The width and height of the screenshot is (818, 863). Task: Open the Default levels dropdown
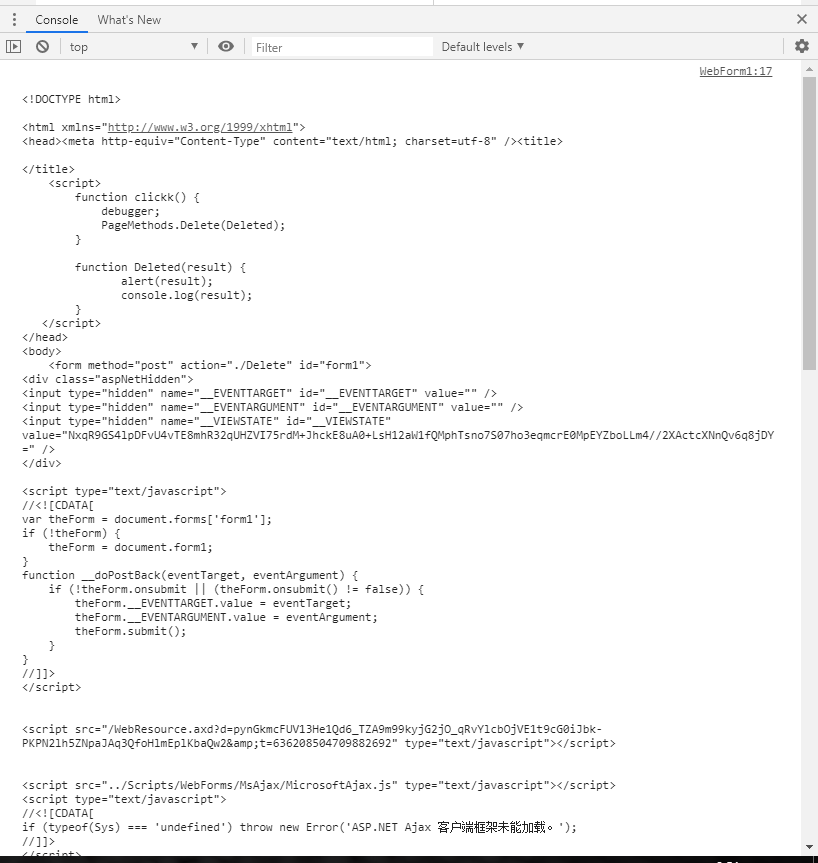(482, 47)
